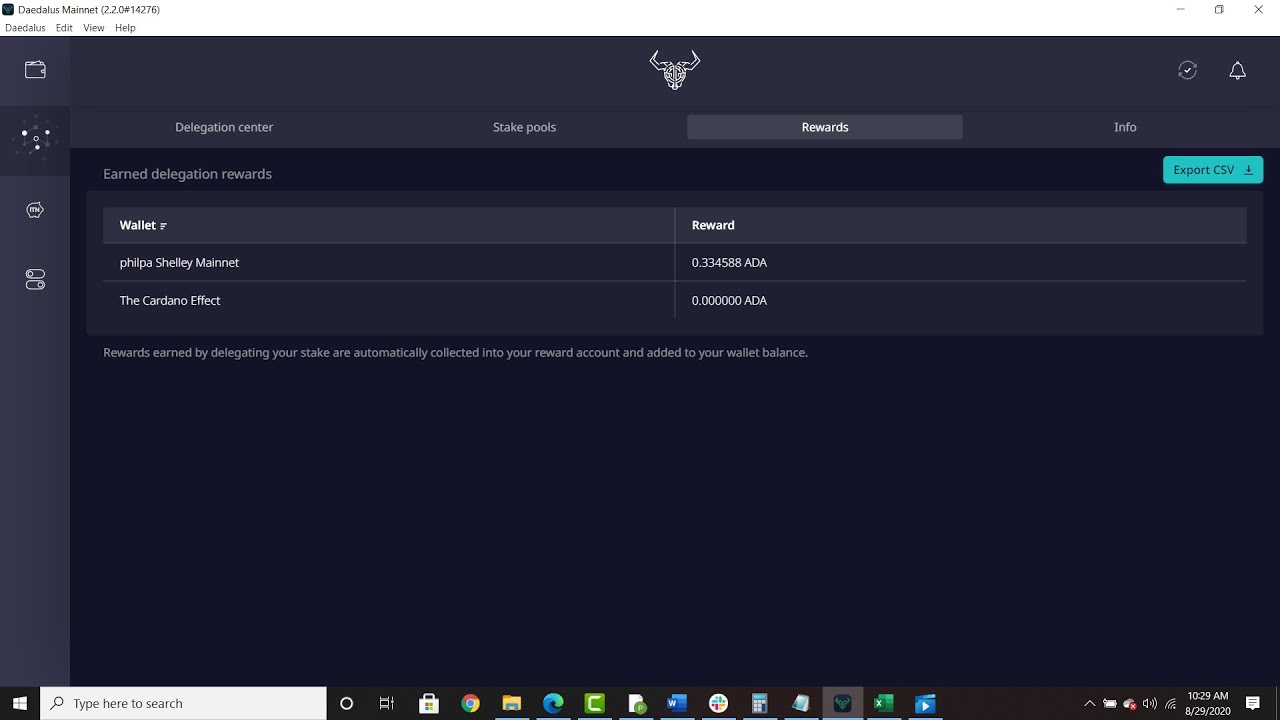The width and height of the screenshot is (1280, 720).
Task: Open the Windows Action Center notifications
Action: (1253, 703)
